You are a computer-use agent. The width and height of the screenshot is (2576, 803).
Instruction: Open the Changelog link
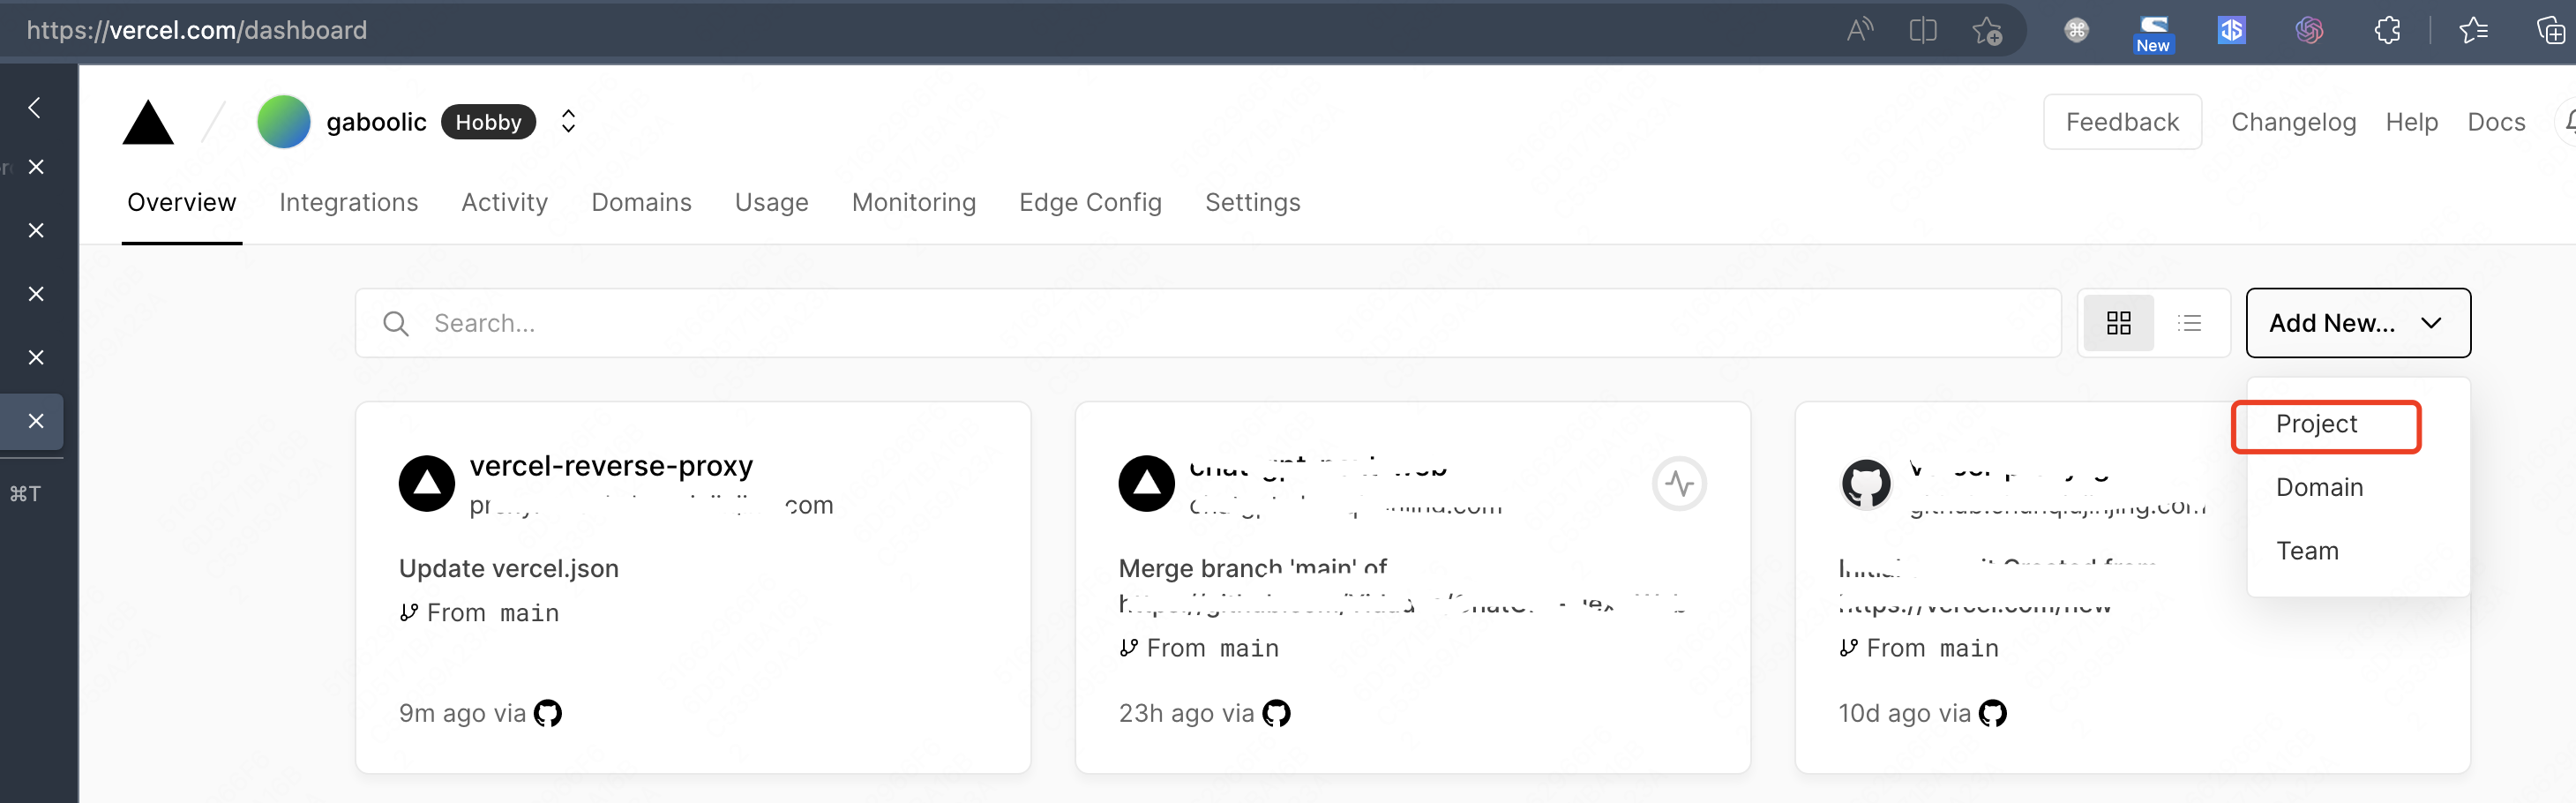point(2293,122)
